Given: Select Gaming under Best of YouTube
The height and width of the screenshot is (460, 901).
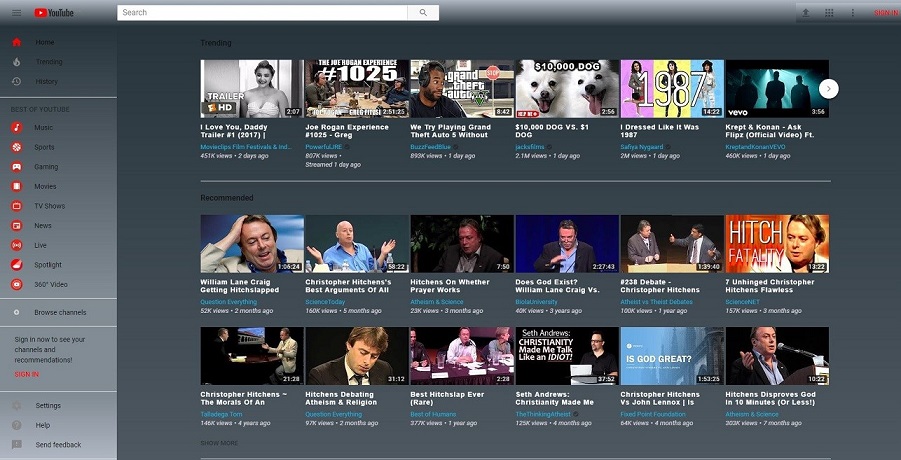Looking at the screenshot, I should pyautogui.click(x=46, y=167).
